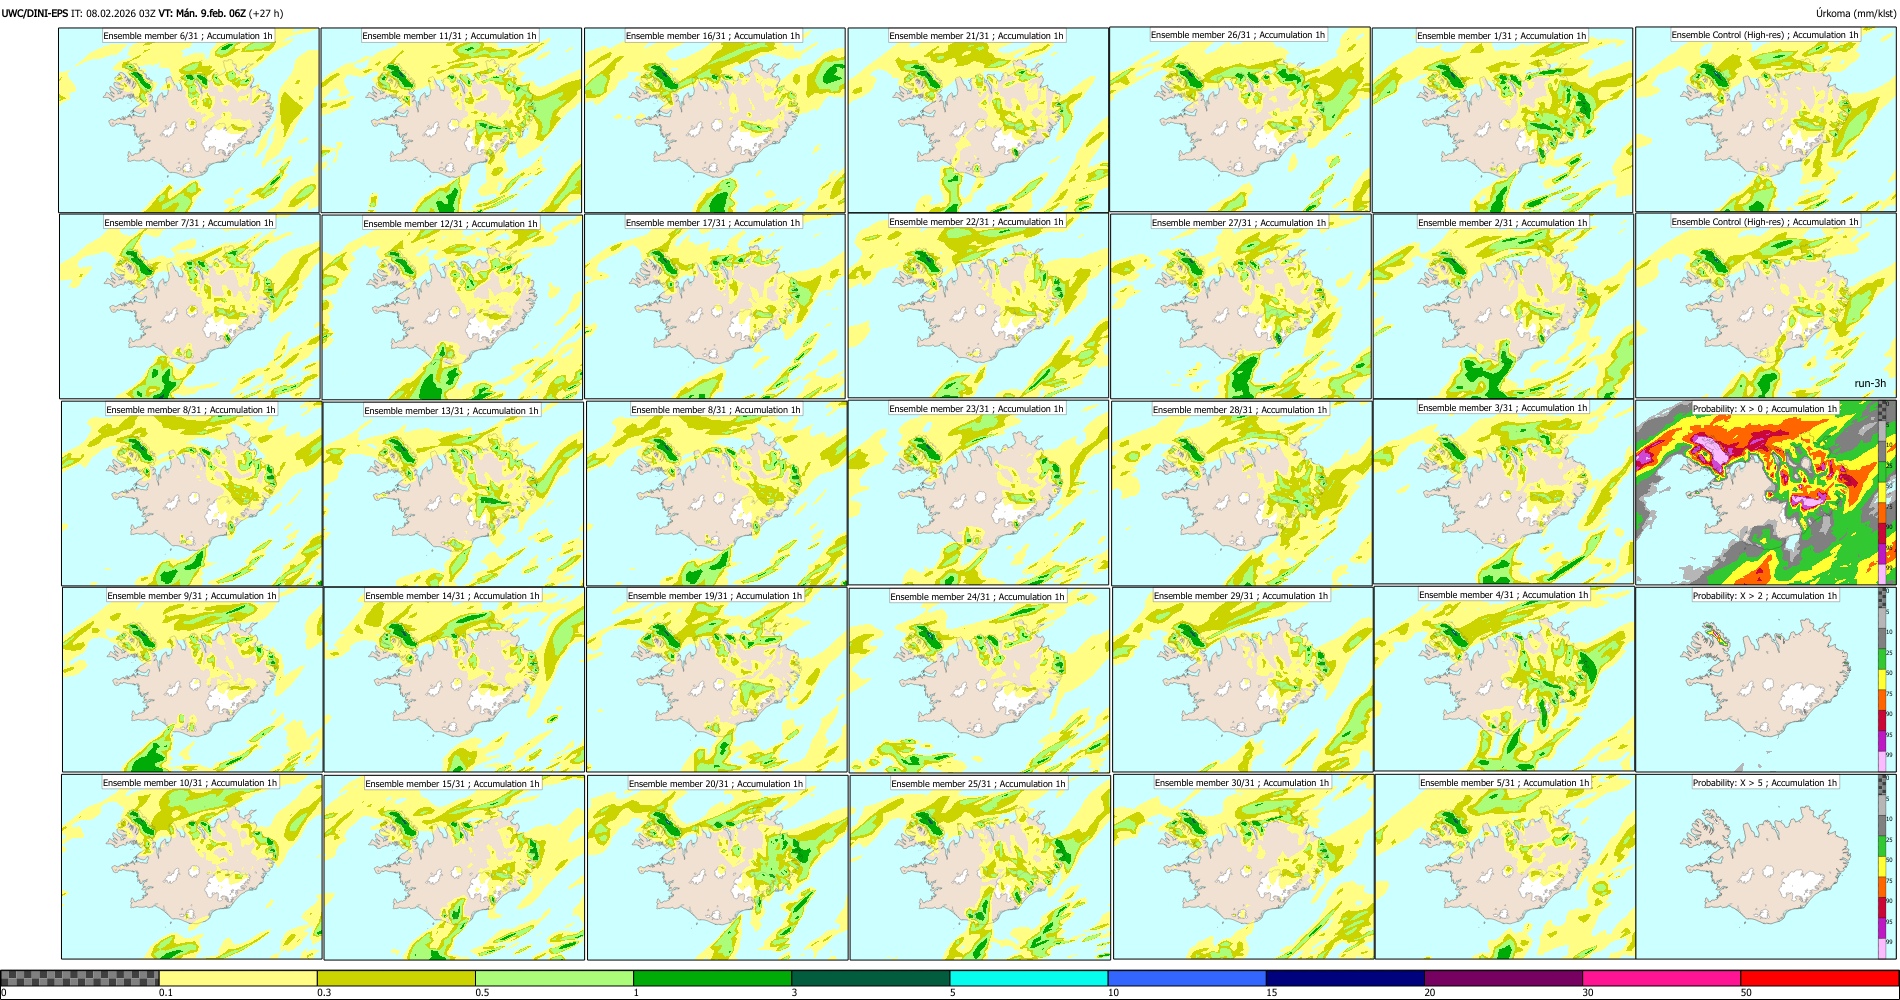Click the 'Ensemble member 5/31 ; Accumulation 1h' label
Viewport: 1900px width, 1000px height.
pos(1504,783)
